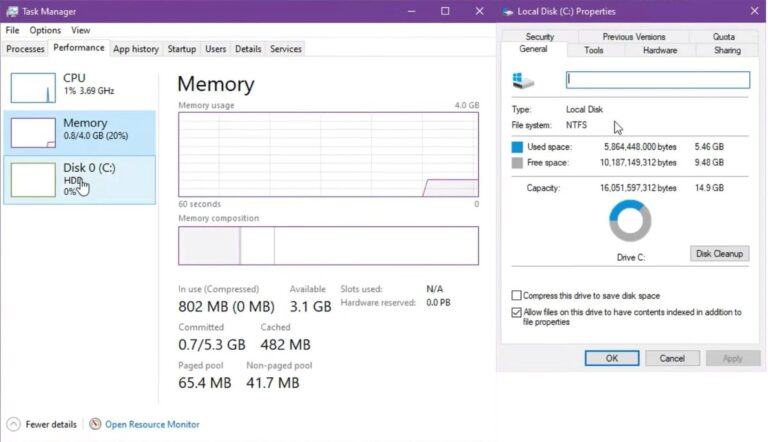Click the Fewer details arrow icon
Image resolution: width=768 pixels, height=442 pixels.
(13, 424)
